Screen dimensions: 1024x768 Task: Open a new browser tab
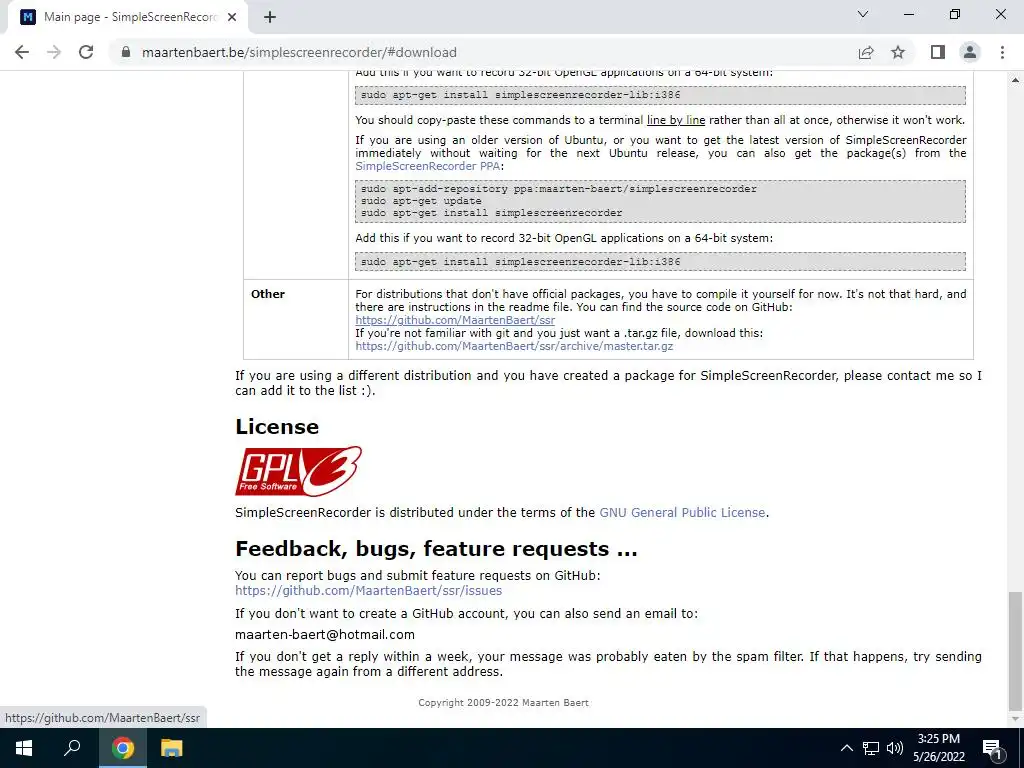[x=270, y=18]
